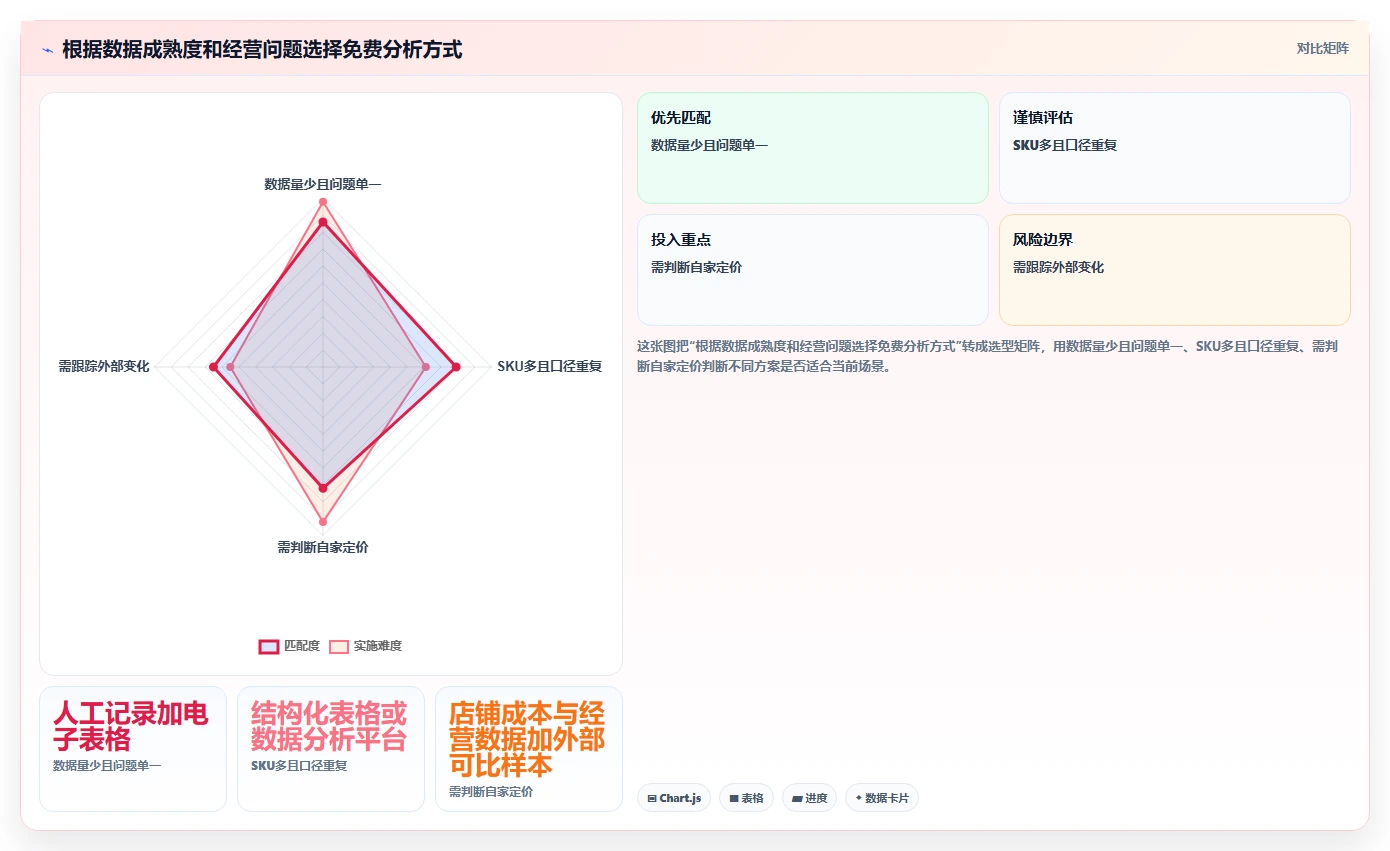Select the 店铺成本与经营数据加外部可比样本 card
Screen dimensions: 1390x851
click(529, 749)
